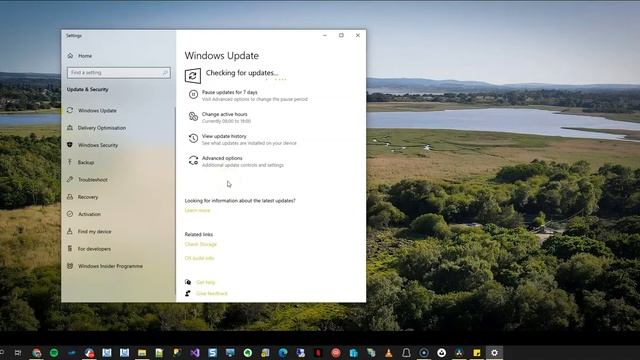Open Sticky Notes from the taskbar
Image resolution: width=640 pixels, height=360 pixels.
point(477,353)
